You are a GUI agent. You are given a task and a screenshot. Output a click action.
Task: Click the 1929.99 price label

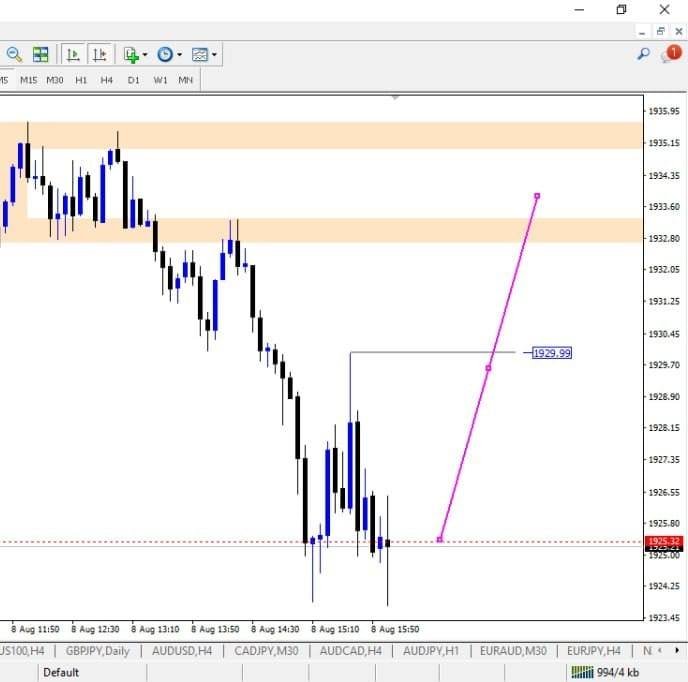552,353
